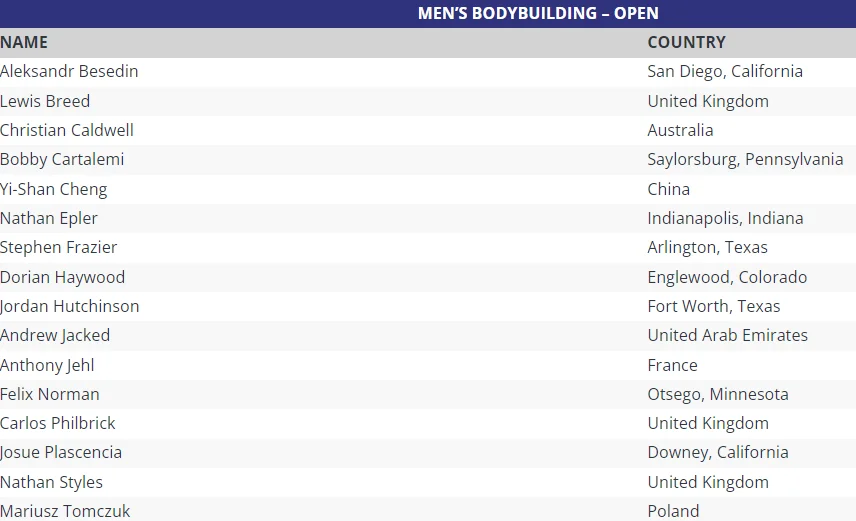Click on Lewis Breed's name
This screenshot has height=521, width=856.
click(45, 101)
